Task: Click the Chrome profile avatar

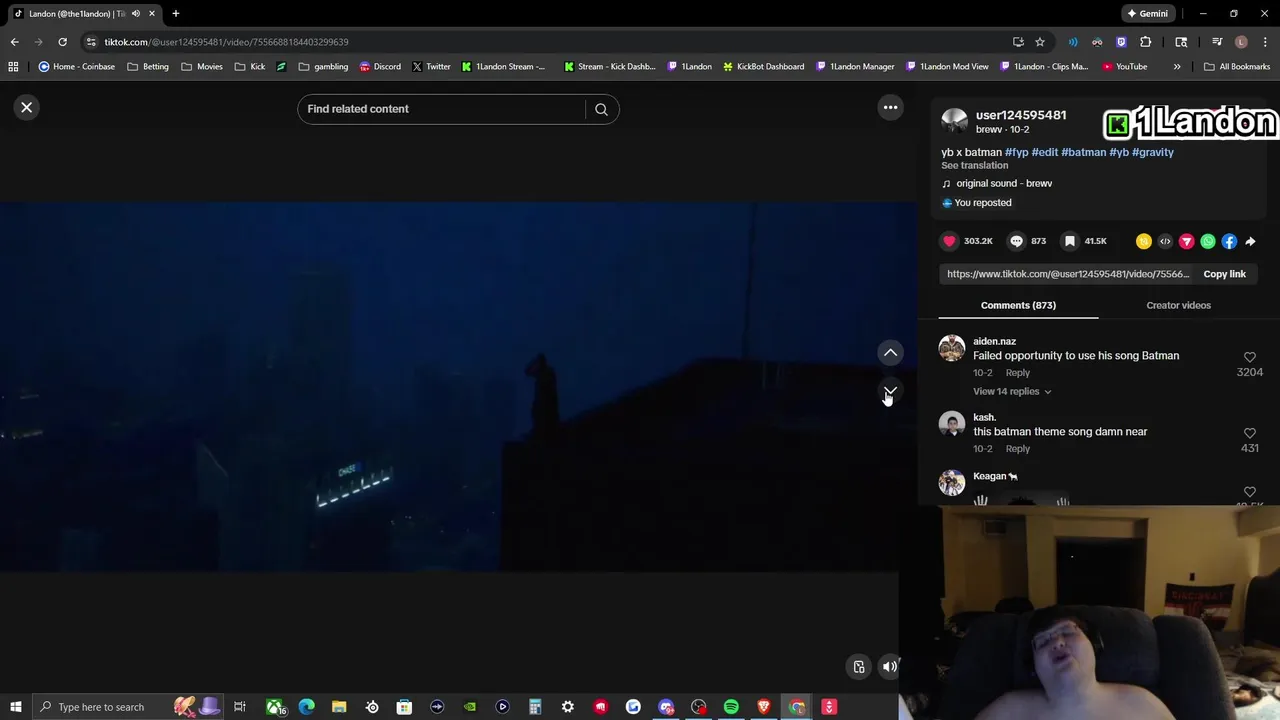Action: [x=1241, y=42]
